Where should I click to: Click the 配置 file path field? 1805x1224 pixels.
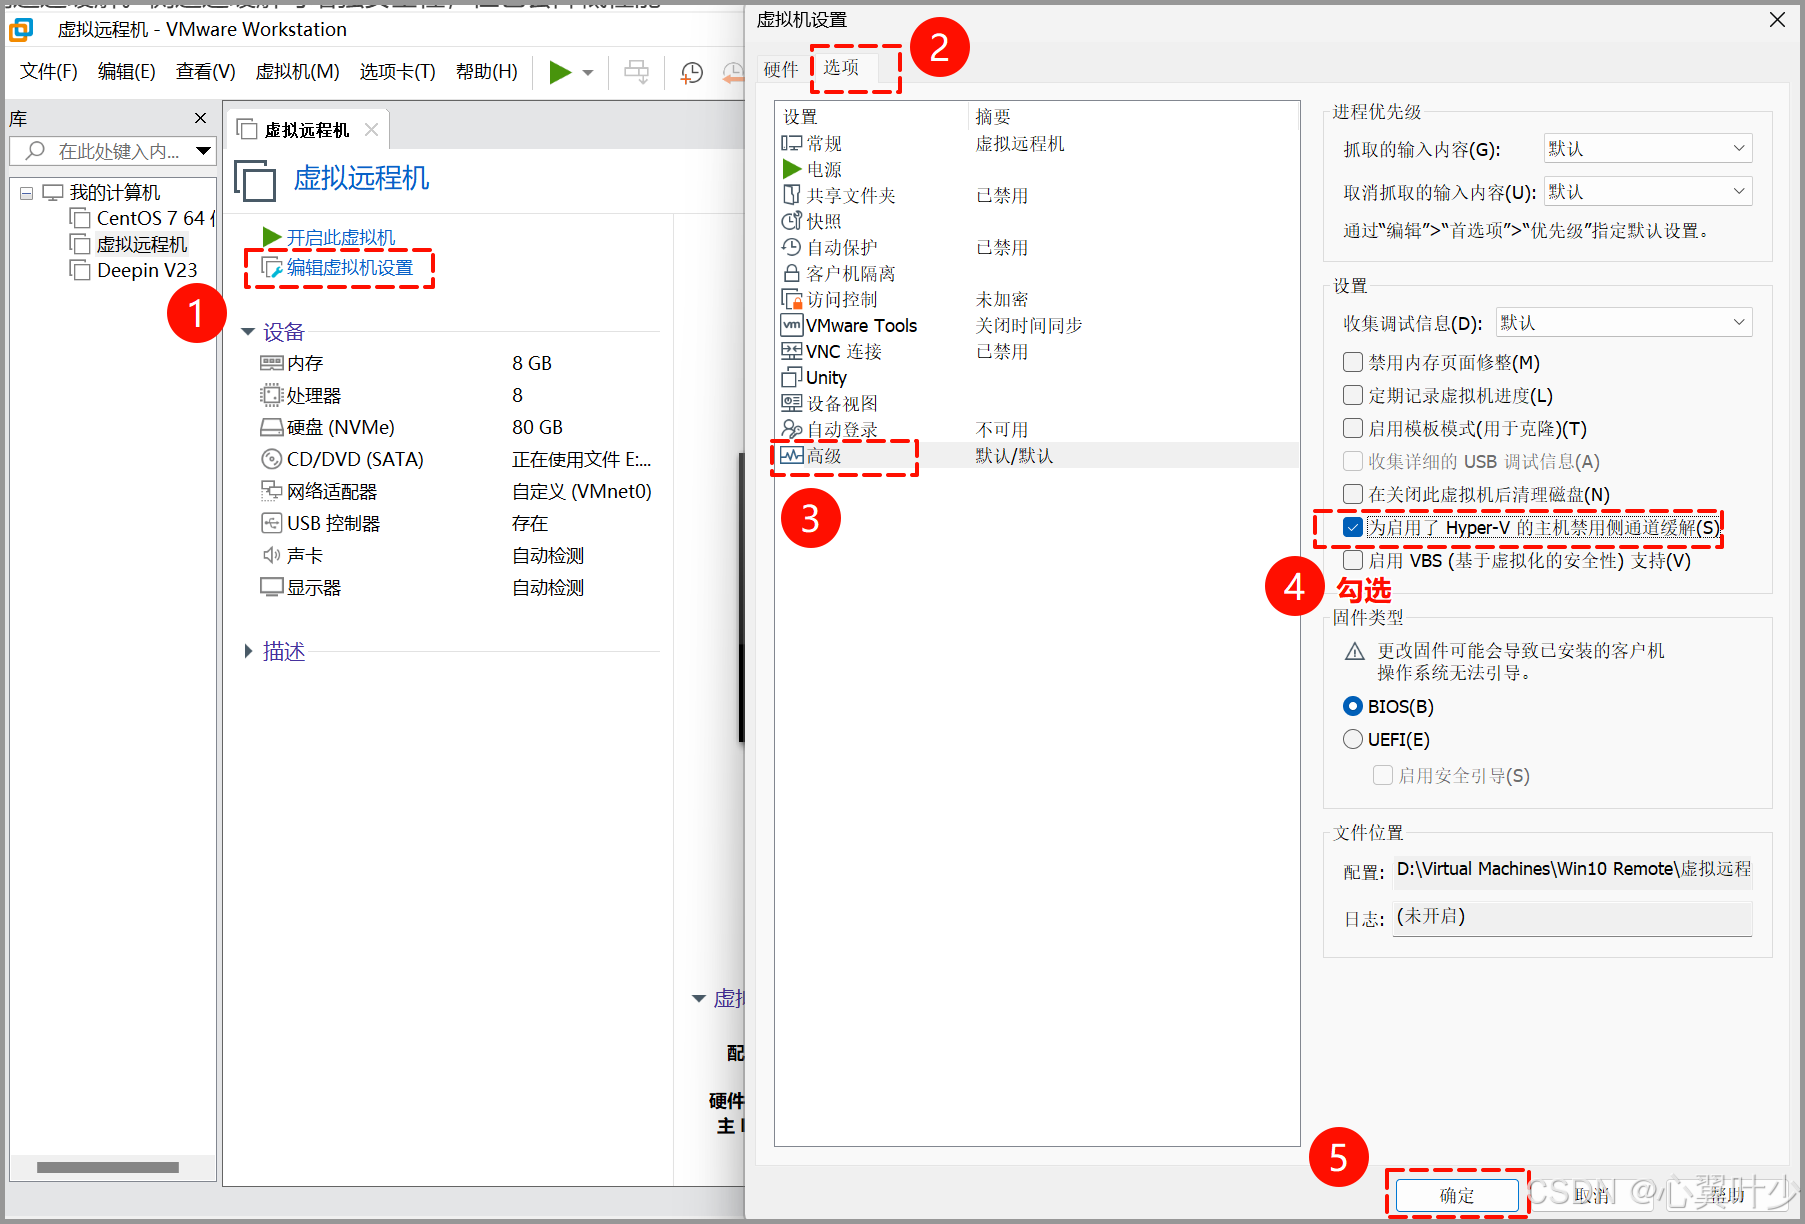point(1572,870)
